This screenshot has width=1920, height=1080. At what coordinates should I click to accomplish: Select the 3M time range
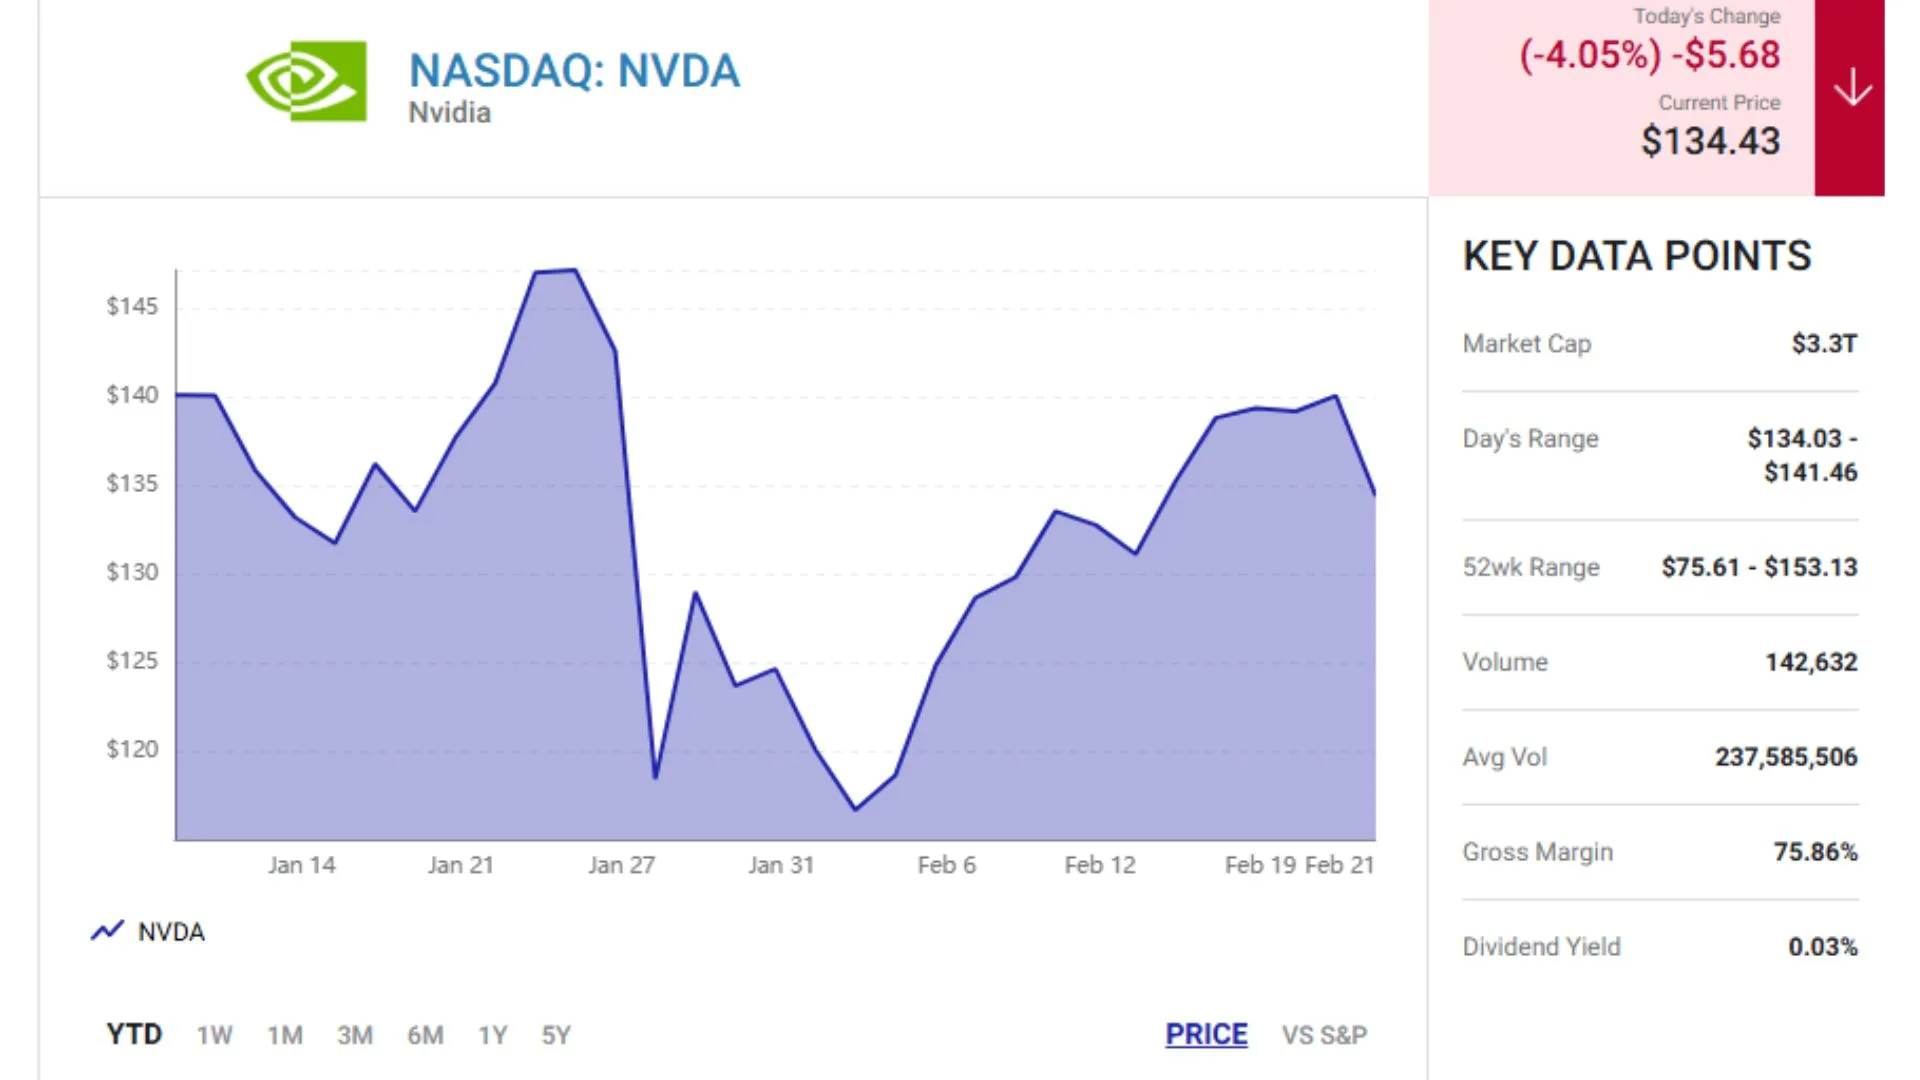355,1035
